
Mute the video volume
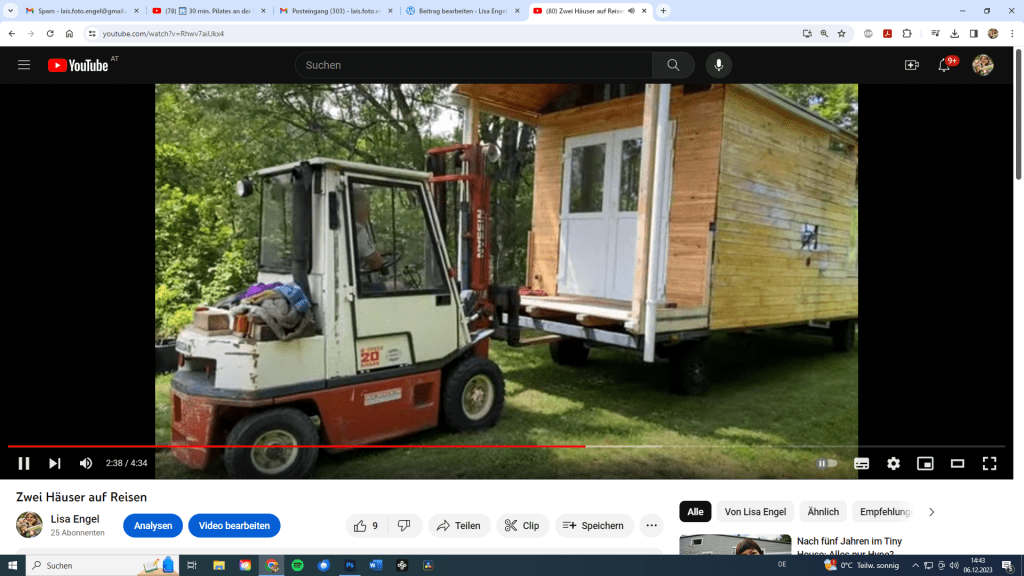point(86,463)
